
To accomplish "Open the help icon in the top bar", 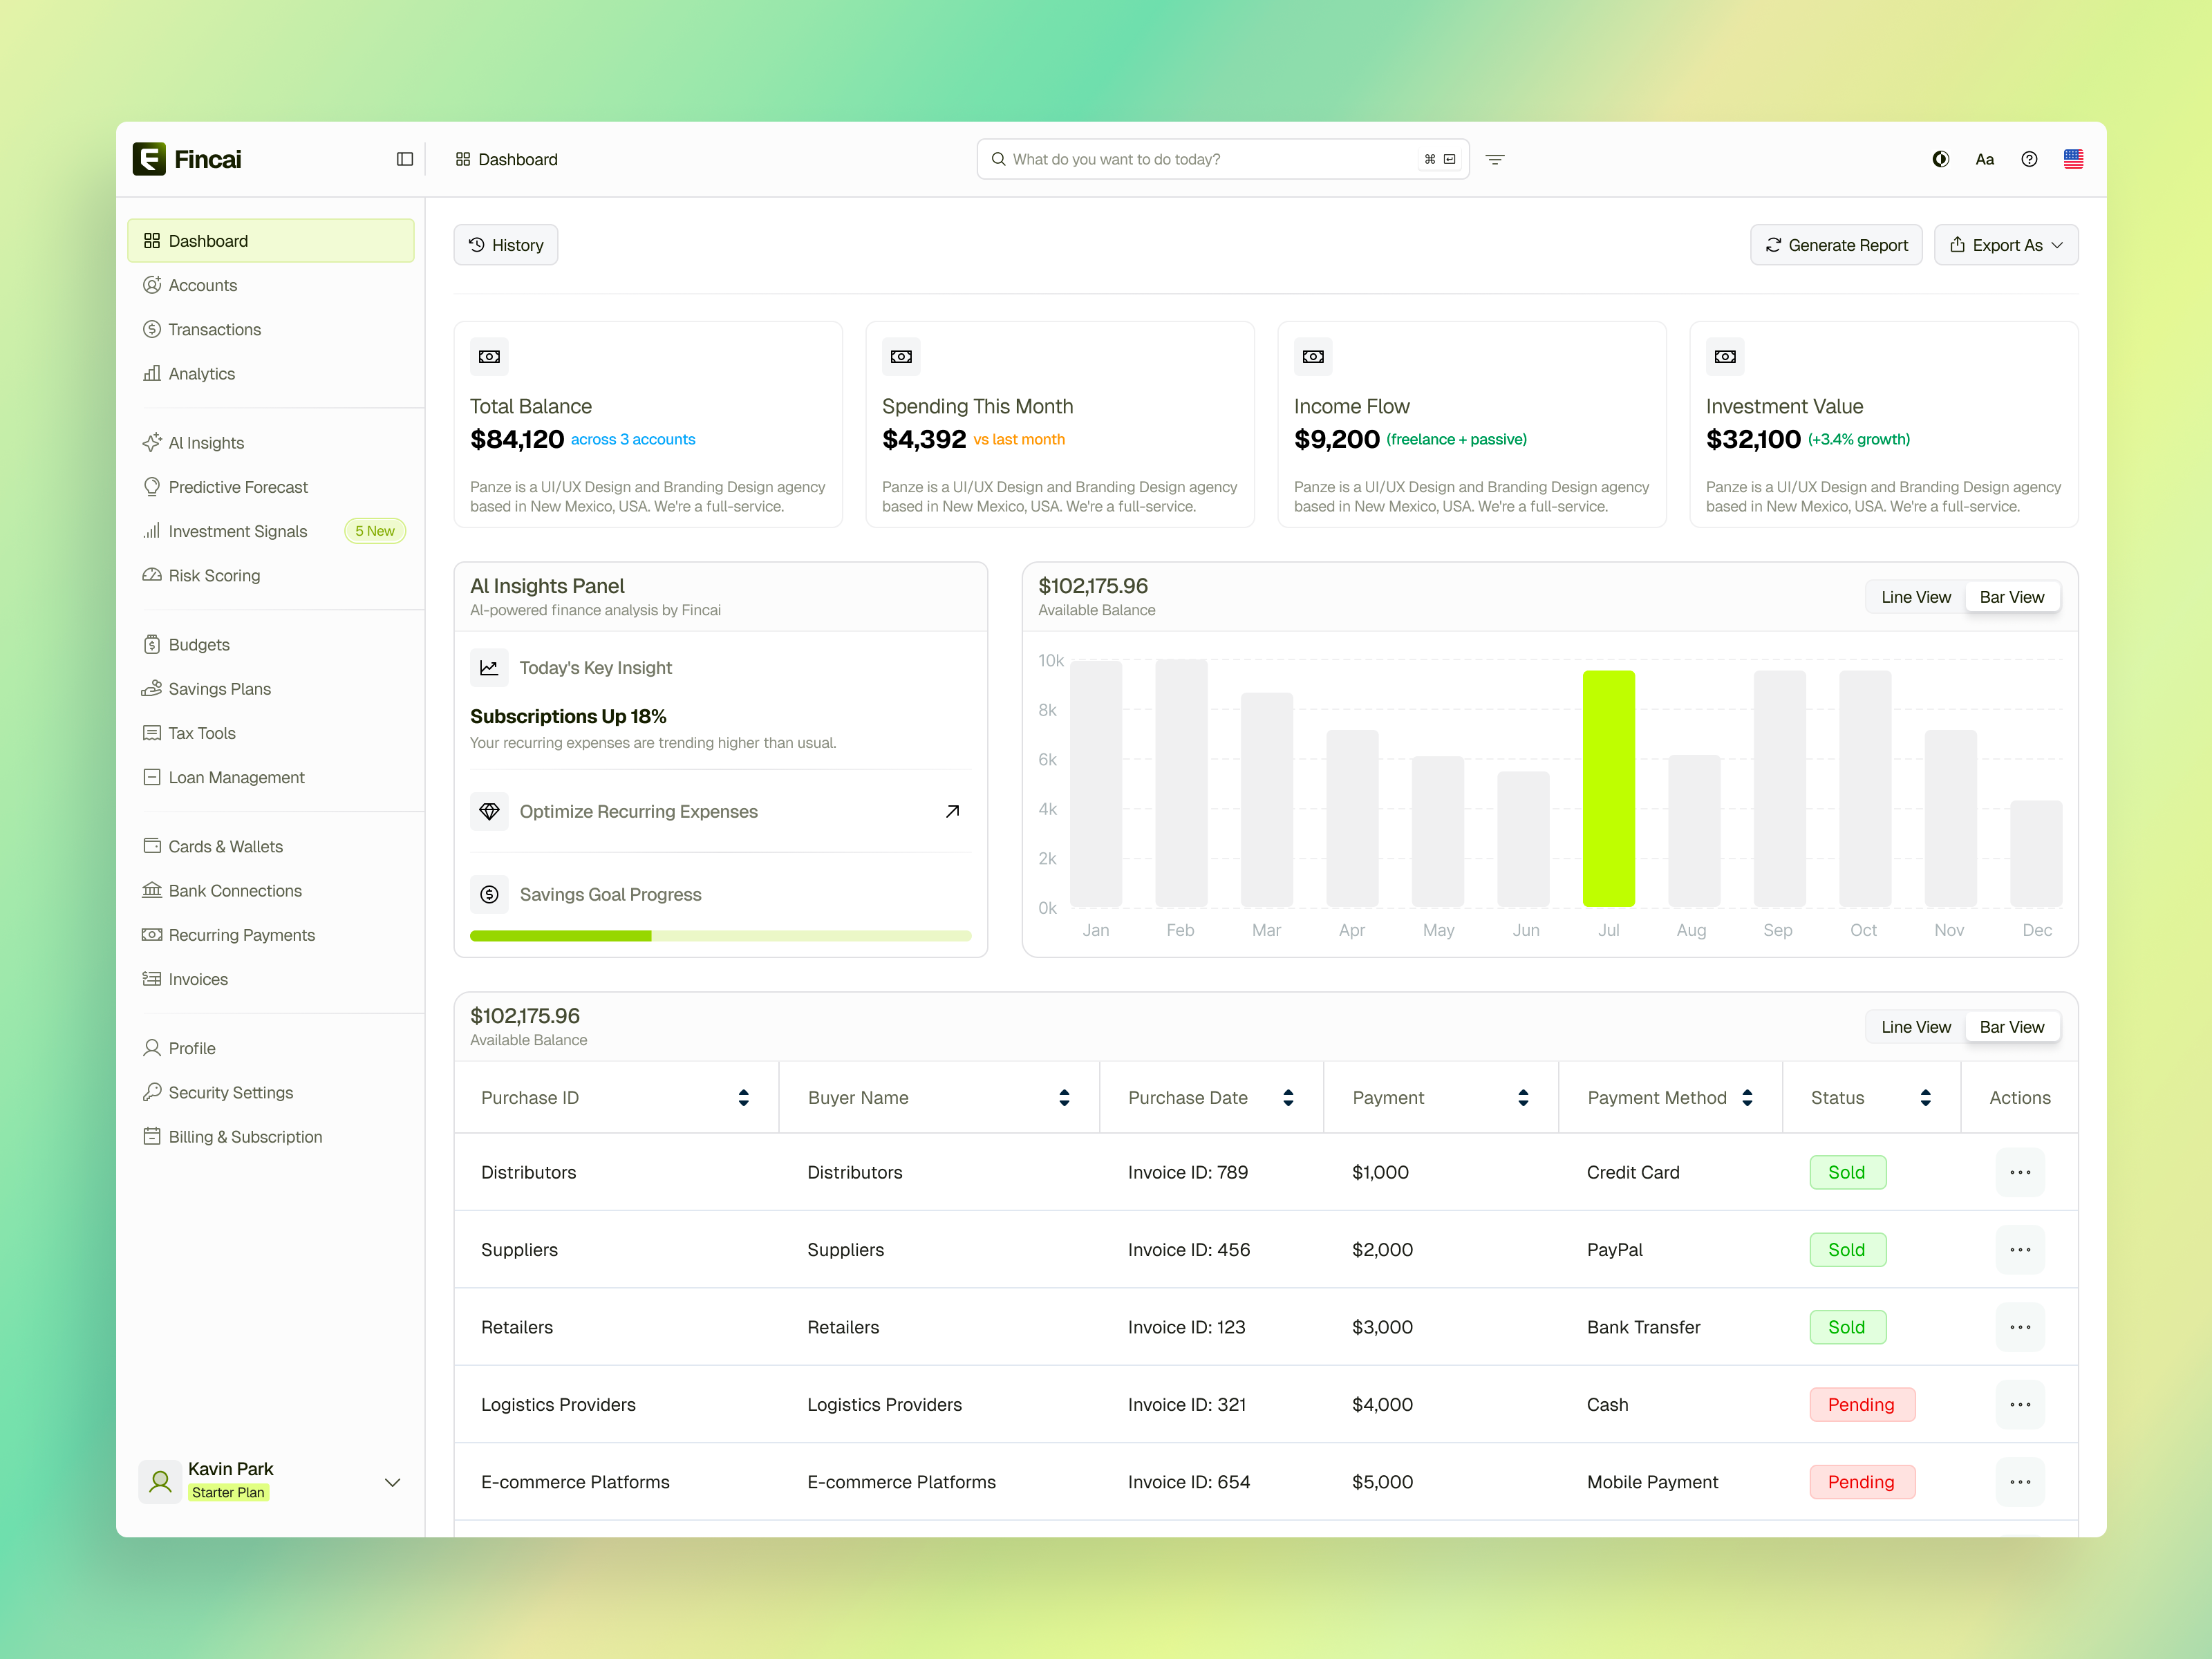I will click(x=2029, y=158).
